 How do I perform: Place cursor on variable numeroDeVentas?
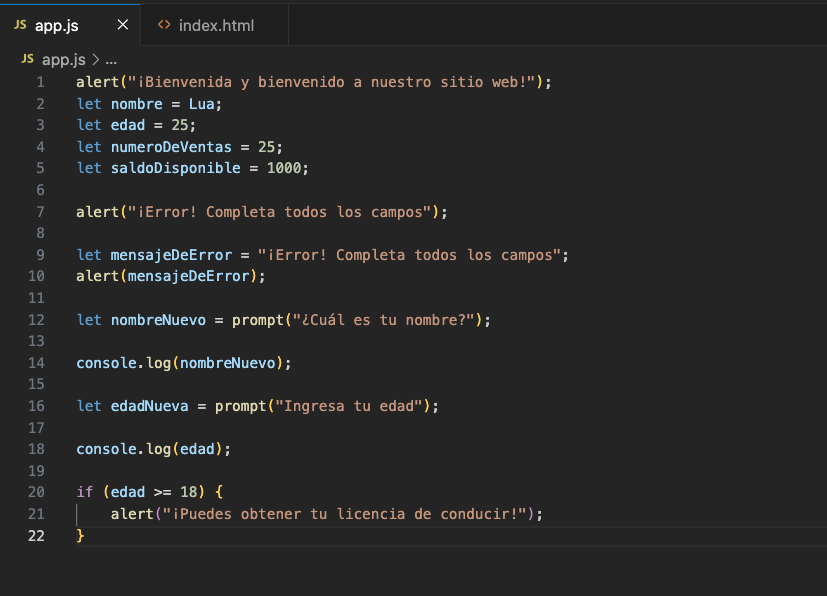tap(171, 147)
